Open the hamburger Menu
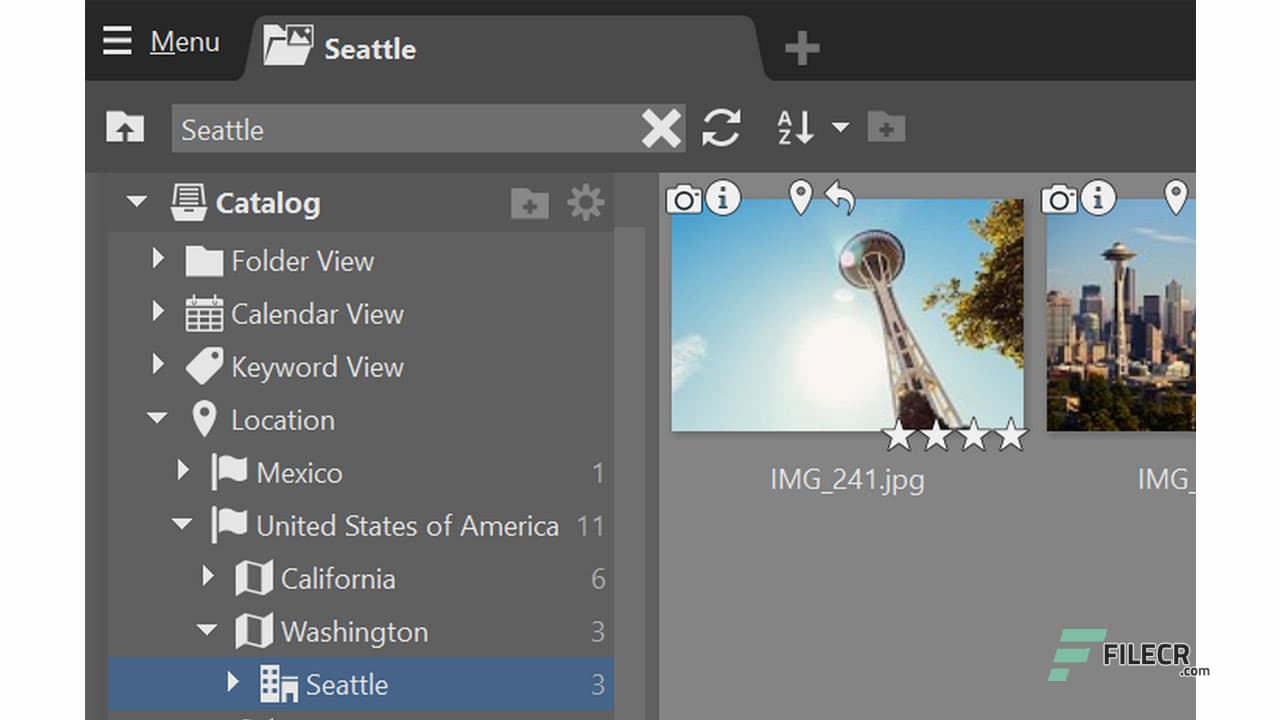Viewport: 1280px width, 720px height. click(160, 42)
